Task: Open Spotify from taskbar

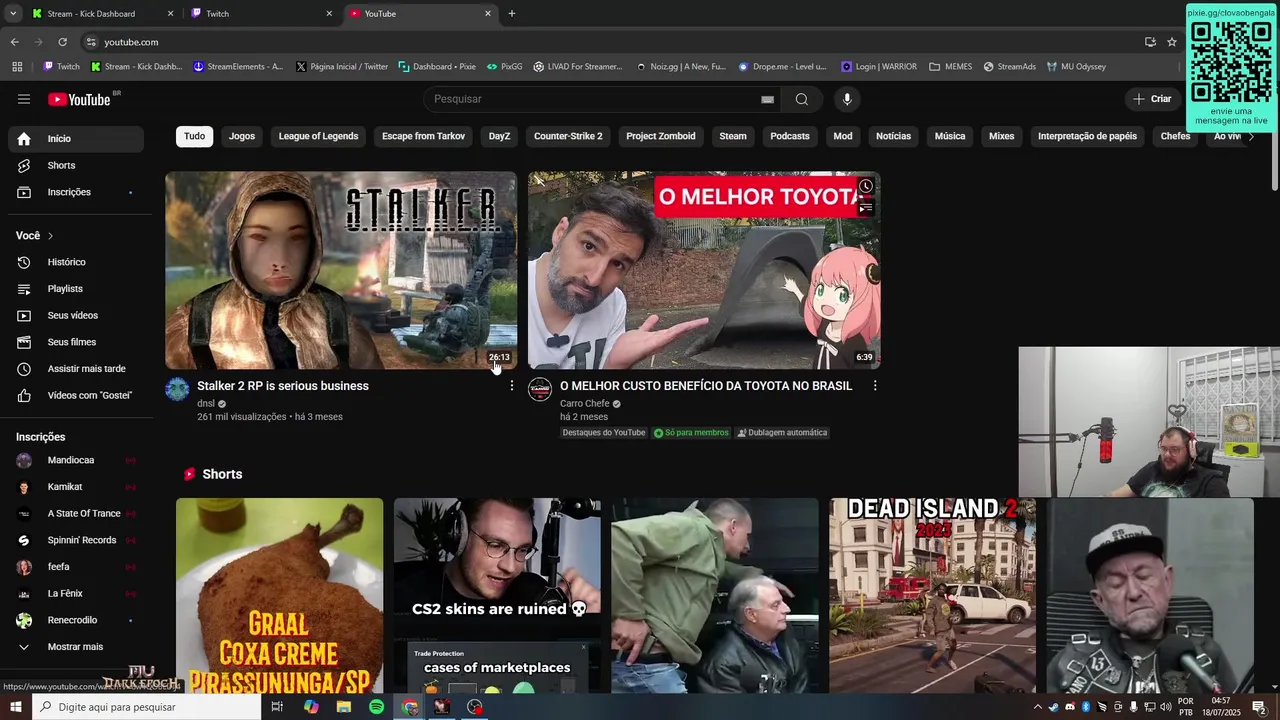Action: tap(376, 707)
